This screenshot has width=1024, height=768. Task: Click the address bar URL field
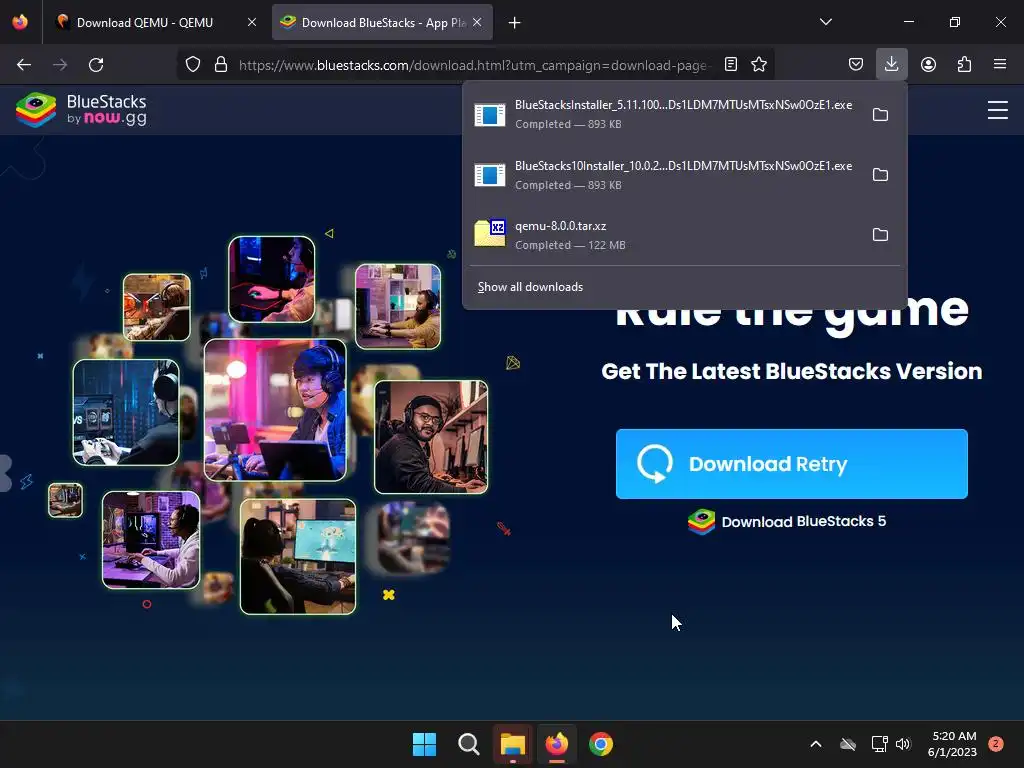pyautogui.click(x=473, y=65)
